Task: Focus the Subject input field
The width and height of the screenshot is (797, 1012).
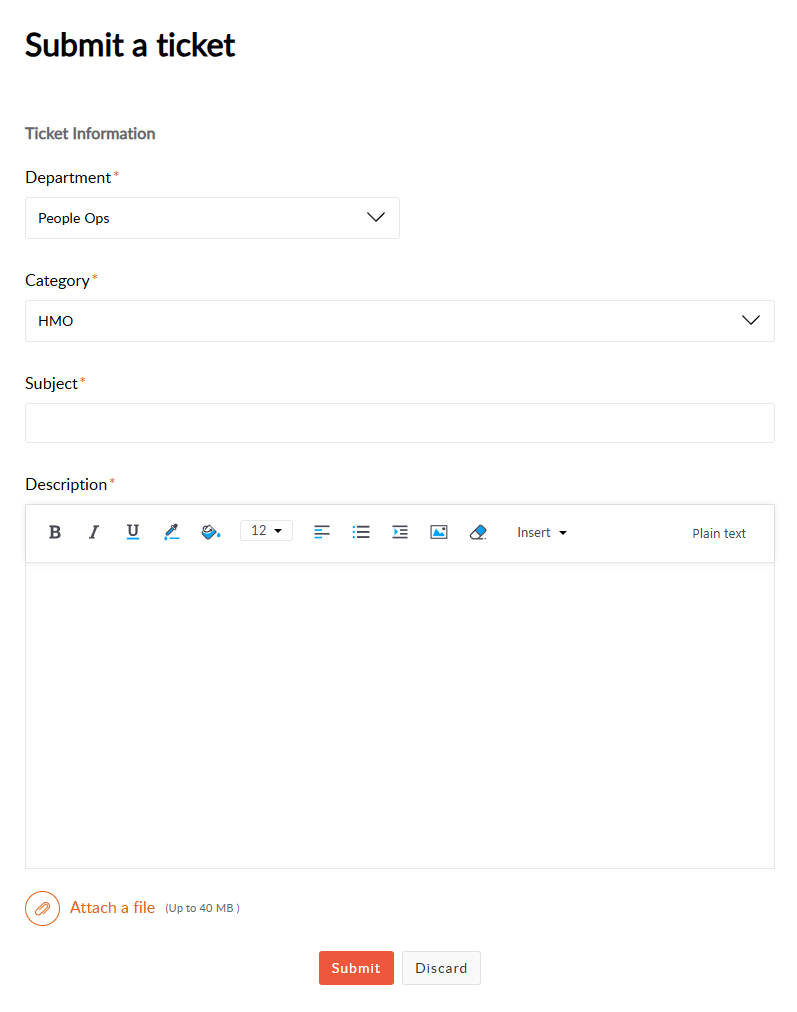Action: click(399, 423)
